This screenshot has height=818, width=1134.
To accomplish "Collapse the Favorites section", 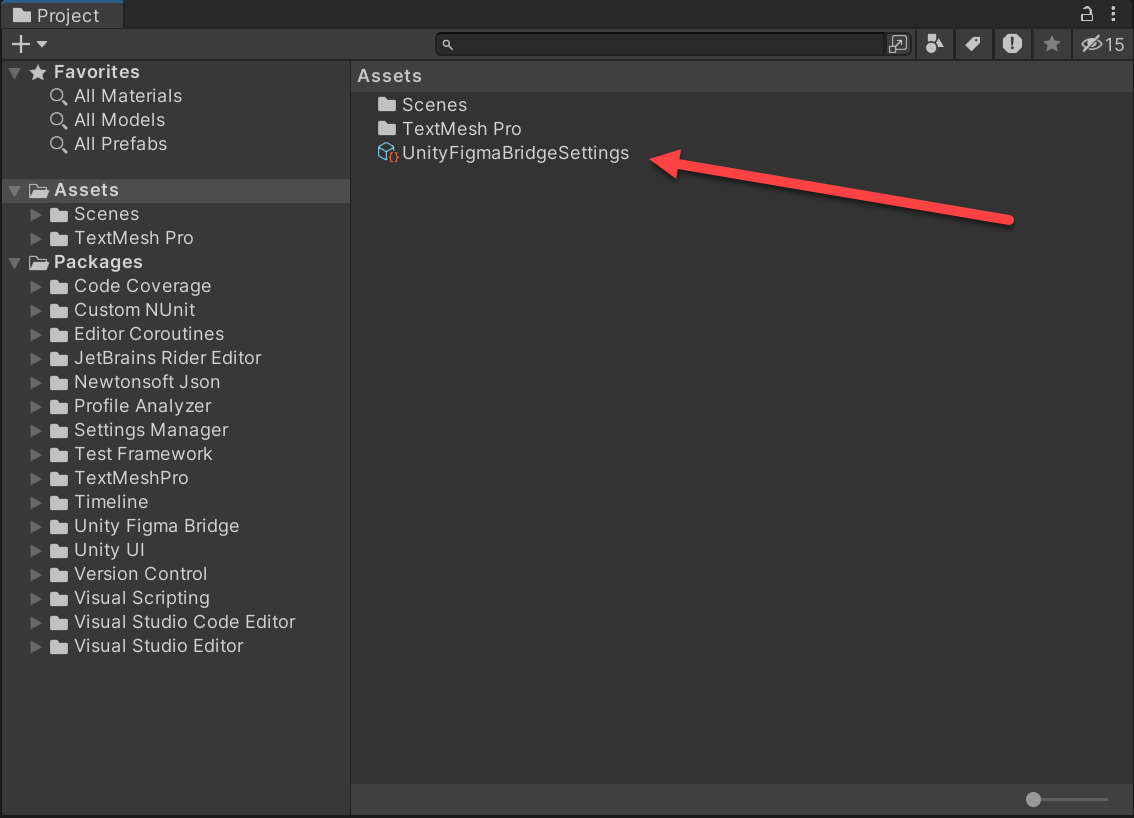I will point(14,73).
